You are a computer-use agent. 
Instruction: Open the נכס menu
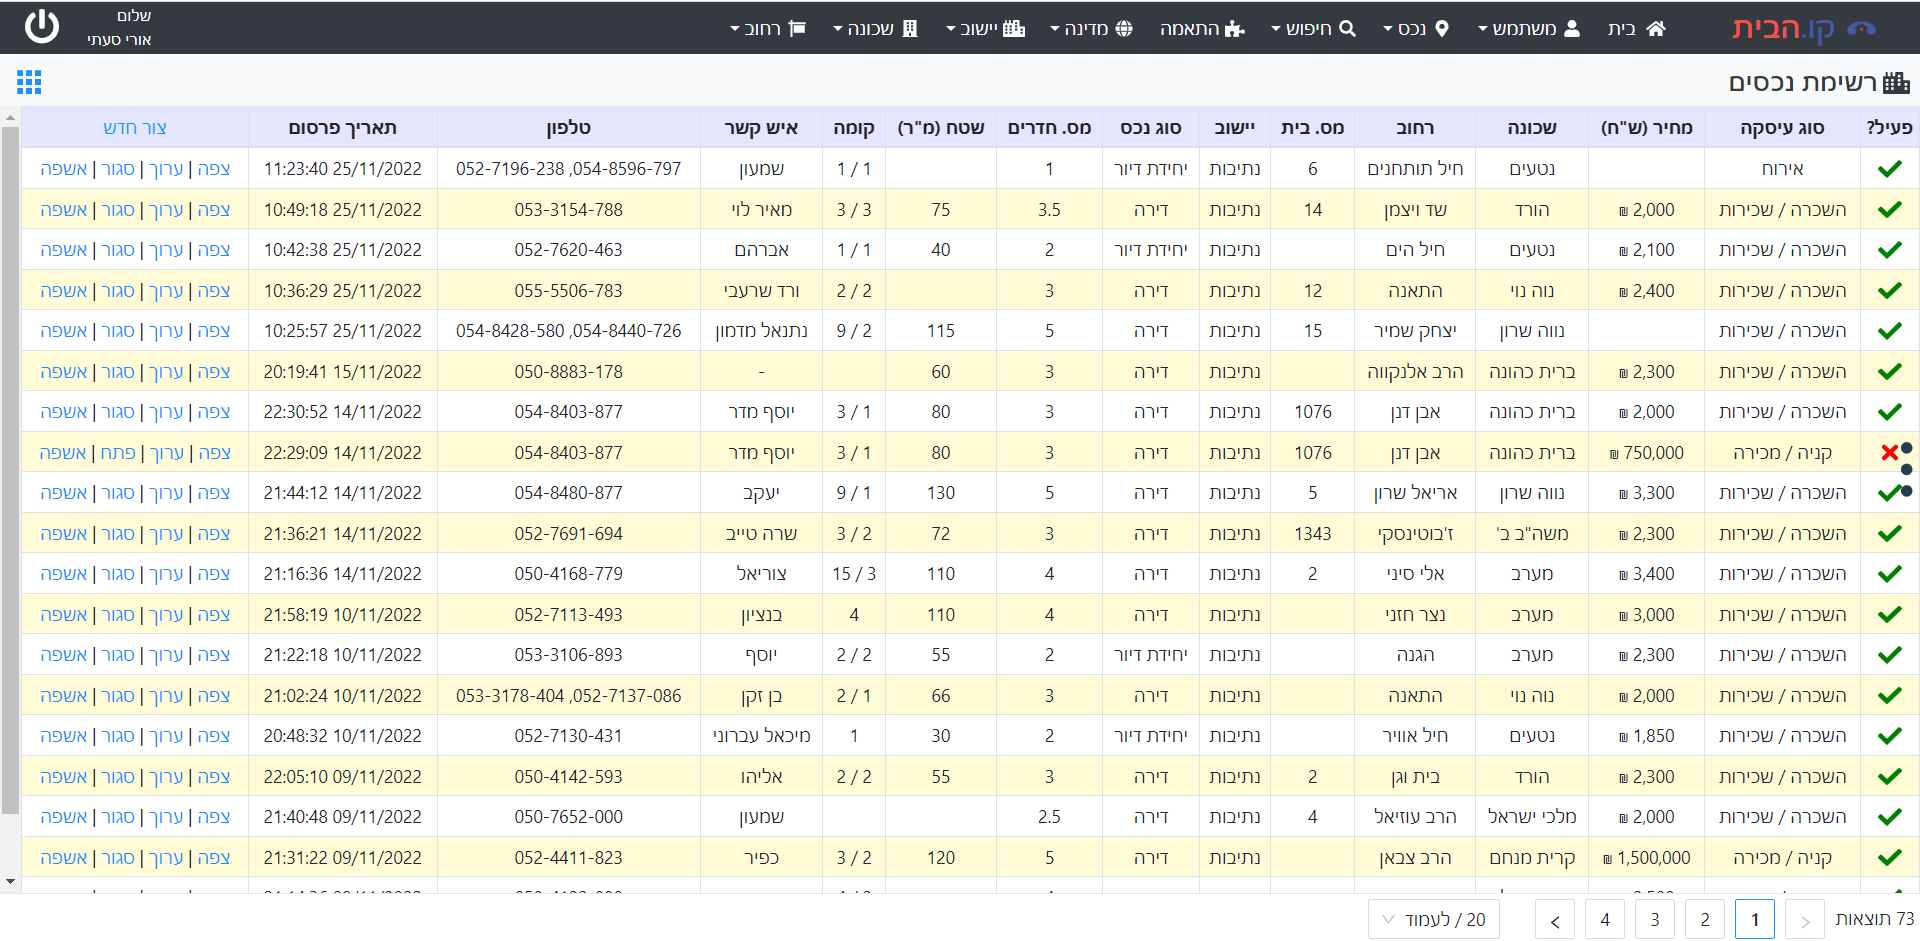coord(1415,28)
